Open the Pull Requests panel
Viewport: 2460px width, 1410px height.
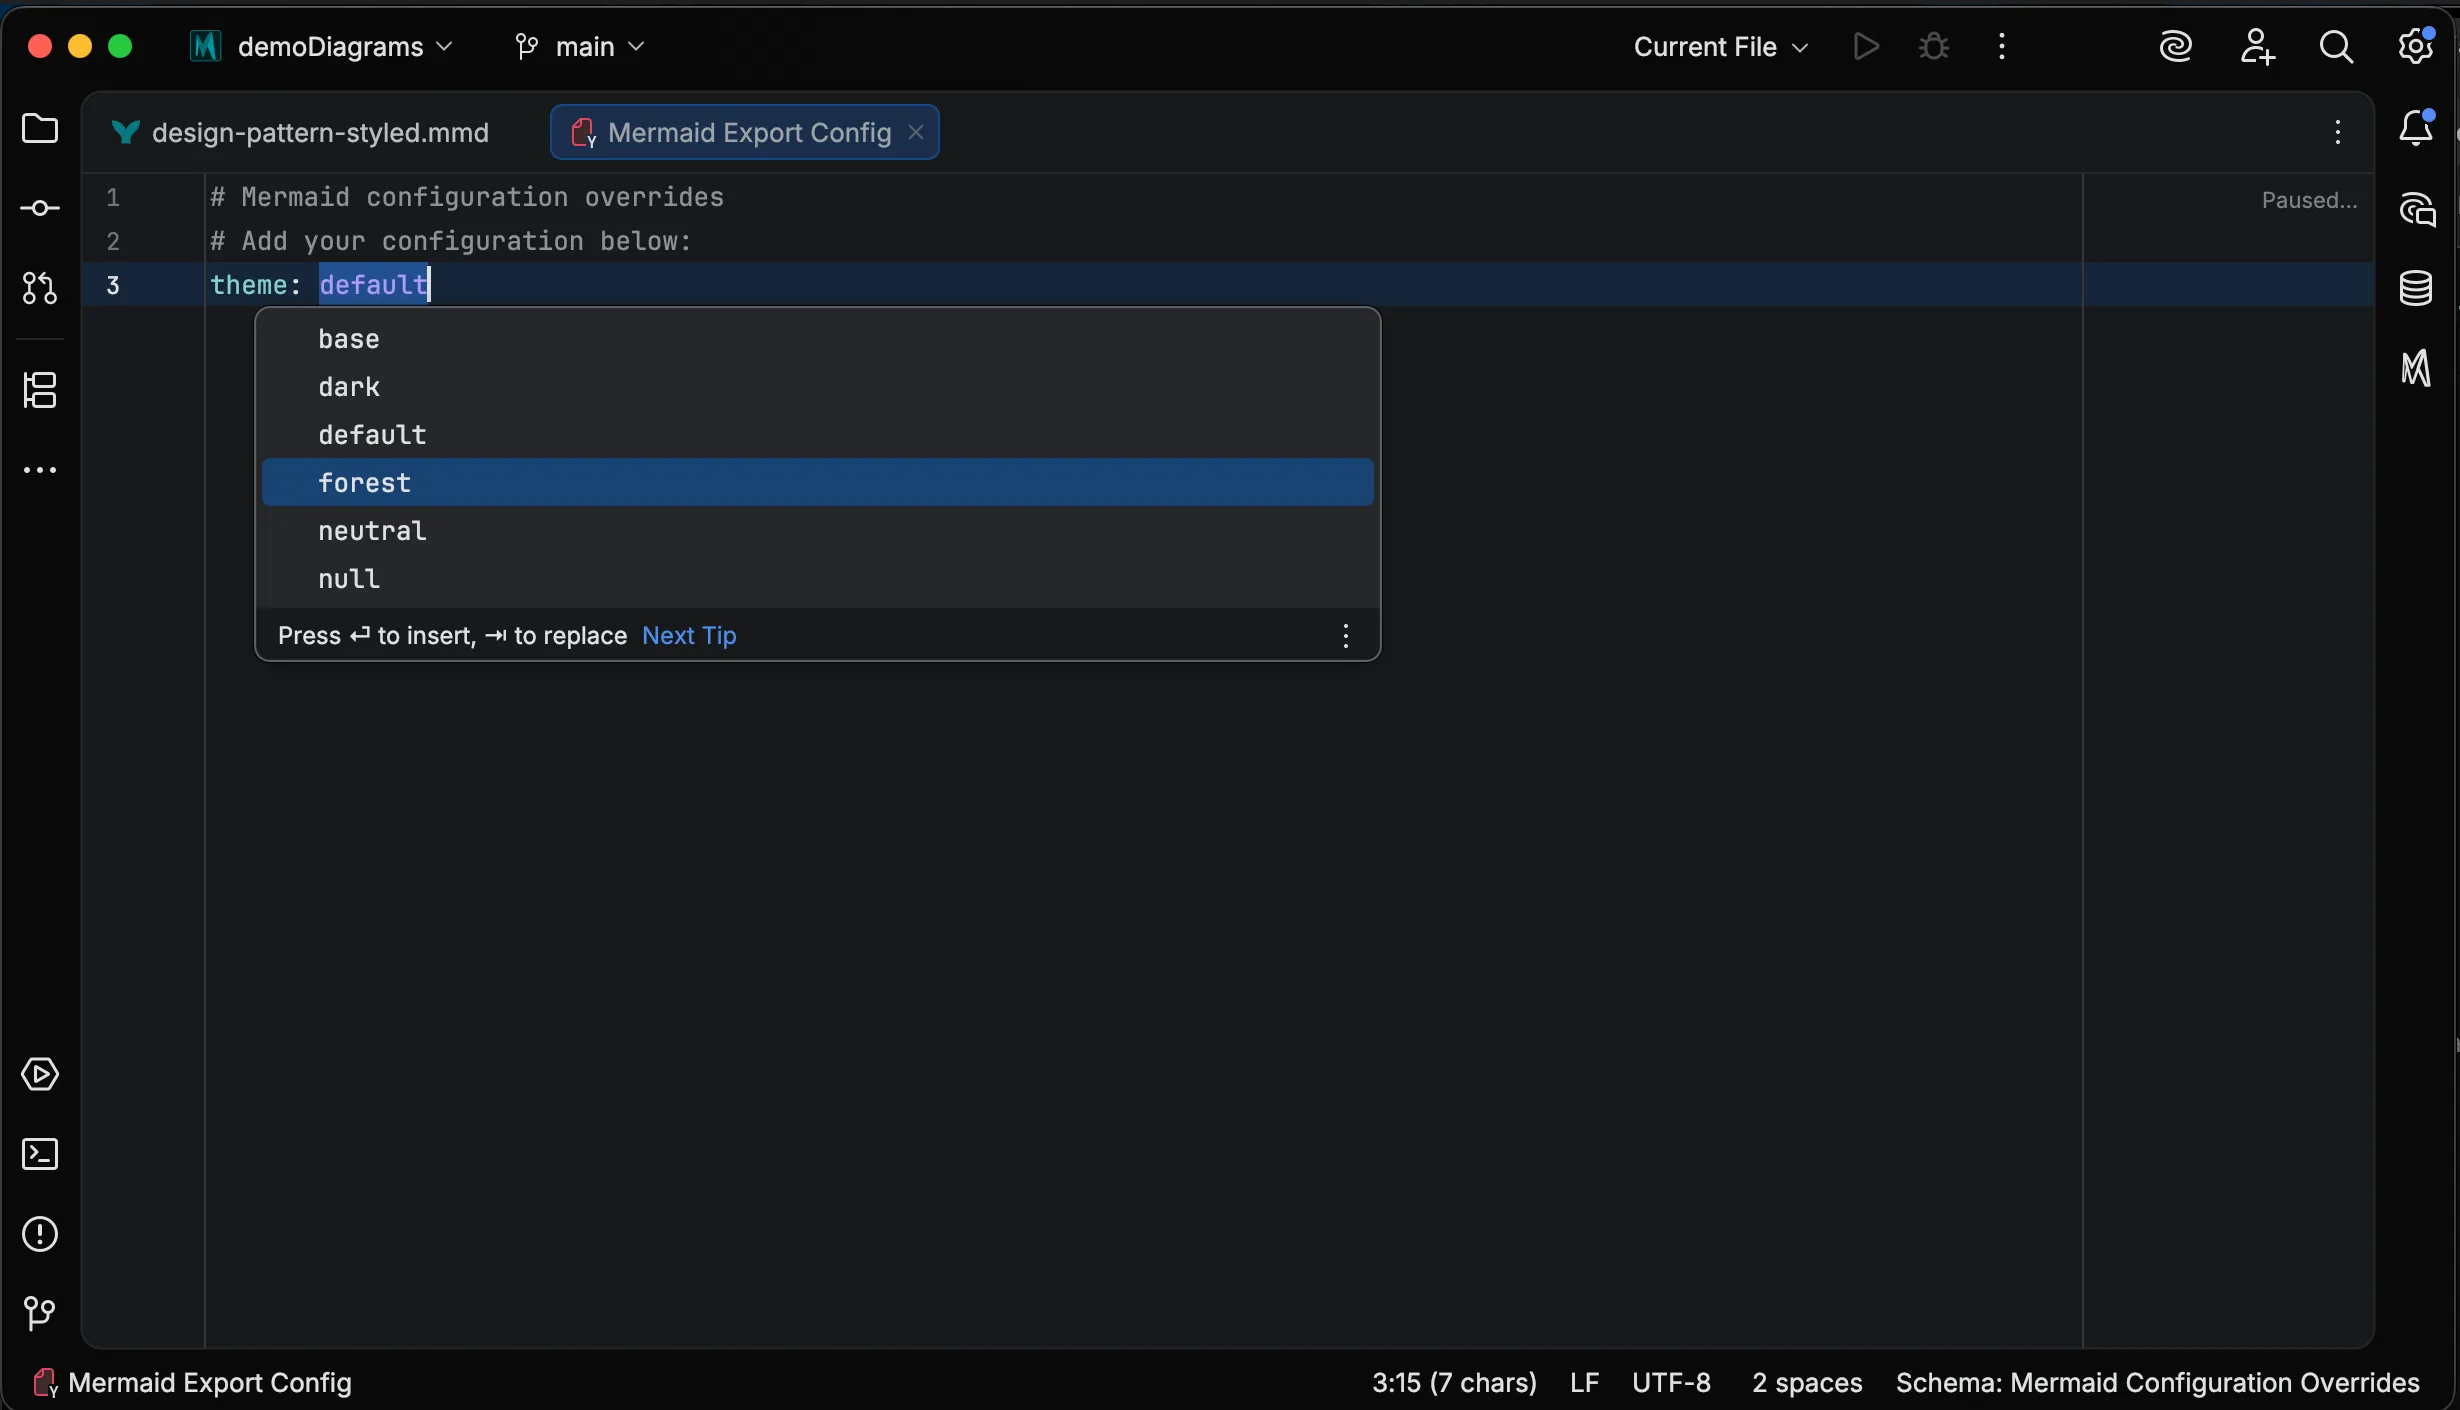coord(40,289)
